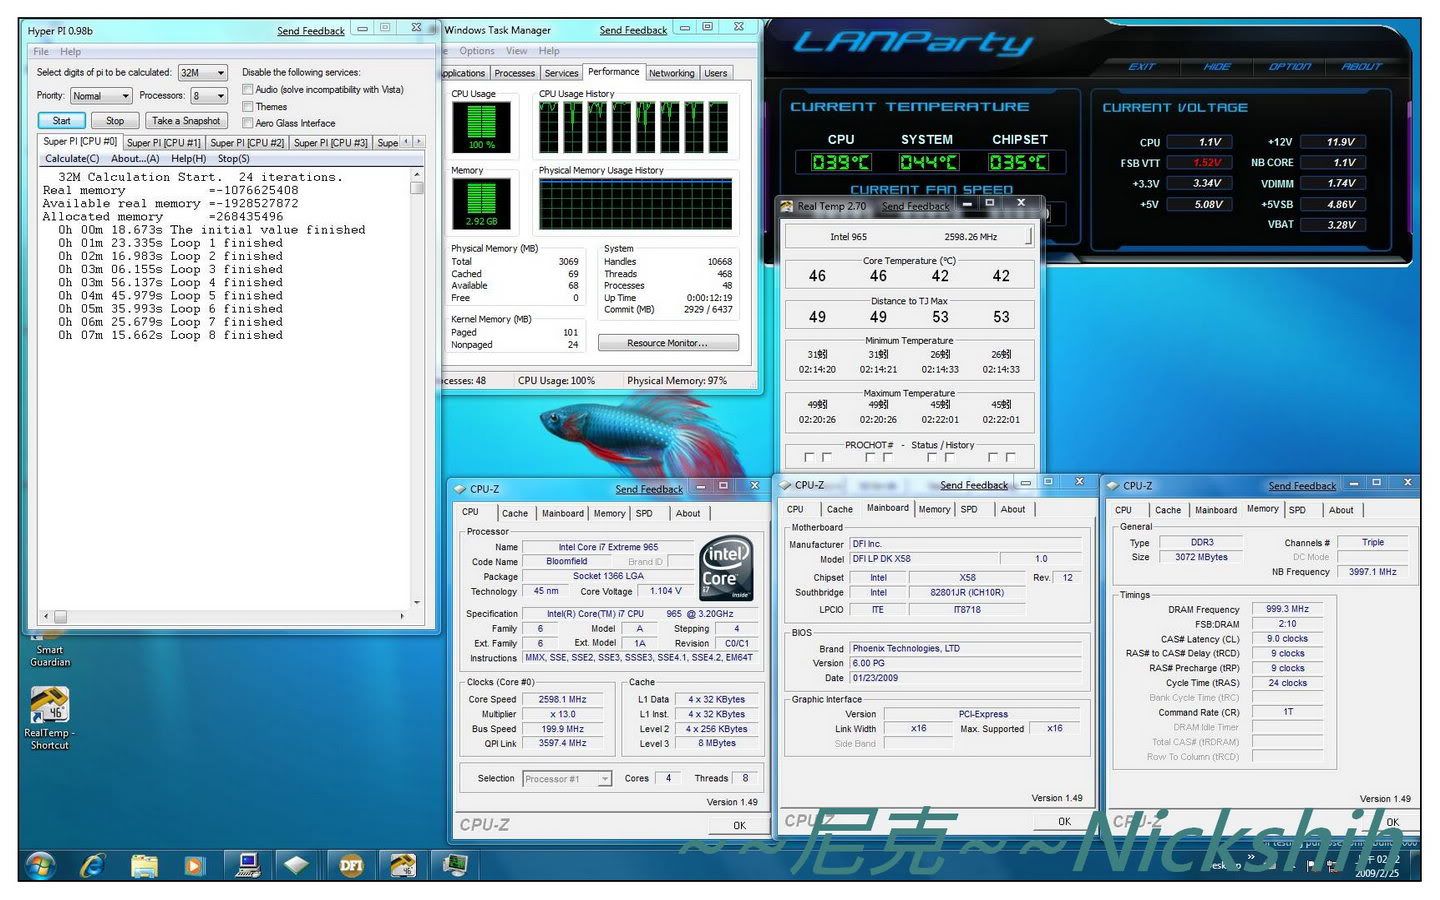Open the Services tab in Task Manager
1440x900 pixels.
click(561, 73)
